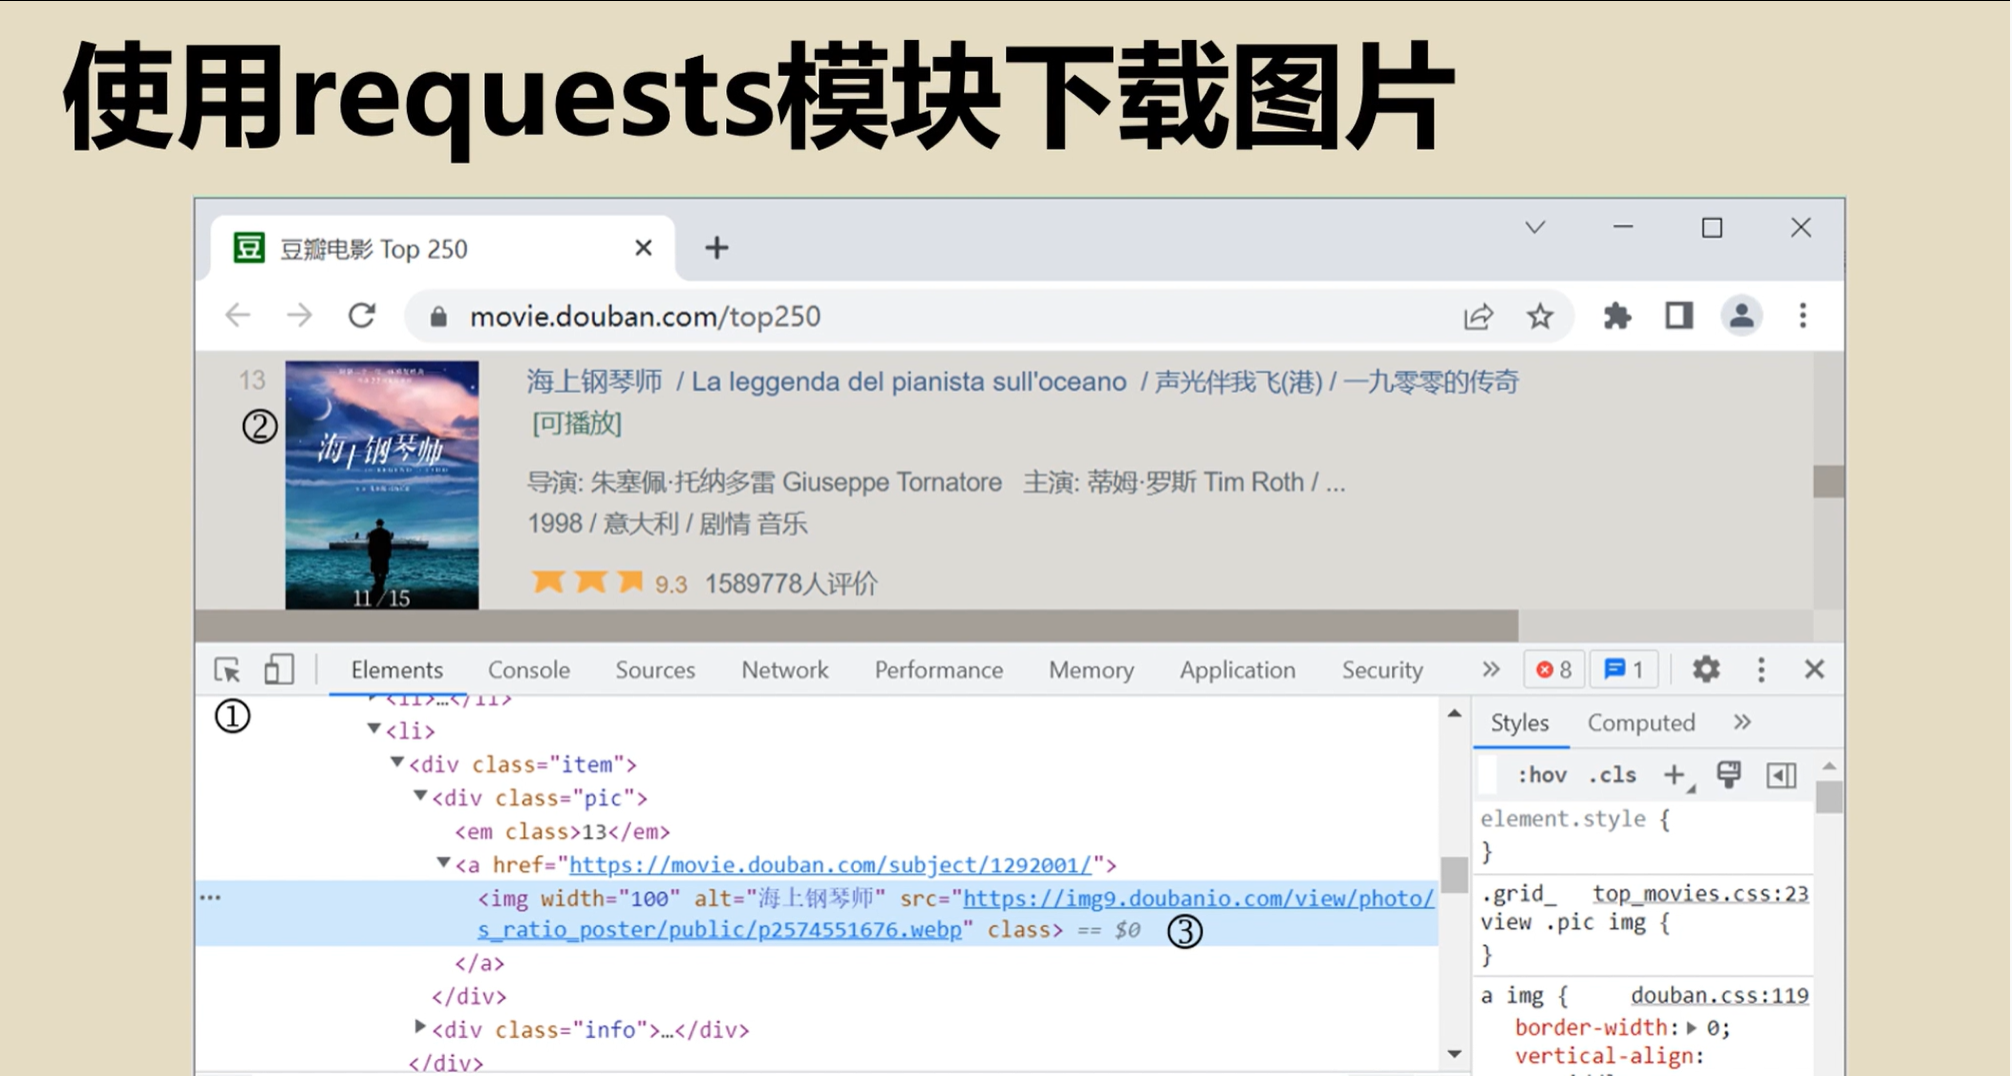Toggle device toolbar emulation

point(279,669)
